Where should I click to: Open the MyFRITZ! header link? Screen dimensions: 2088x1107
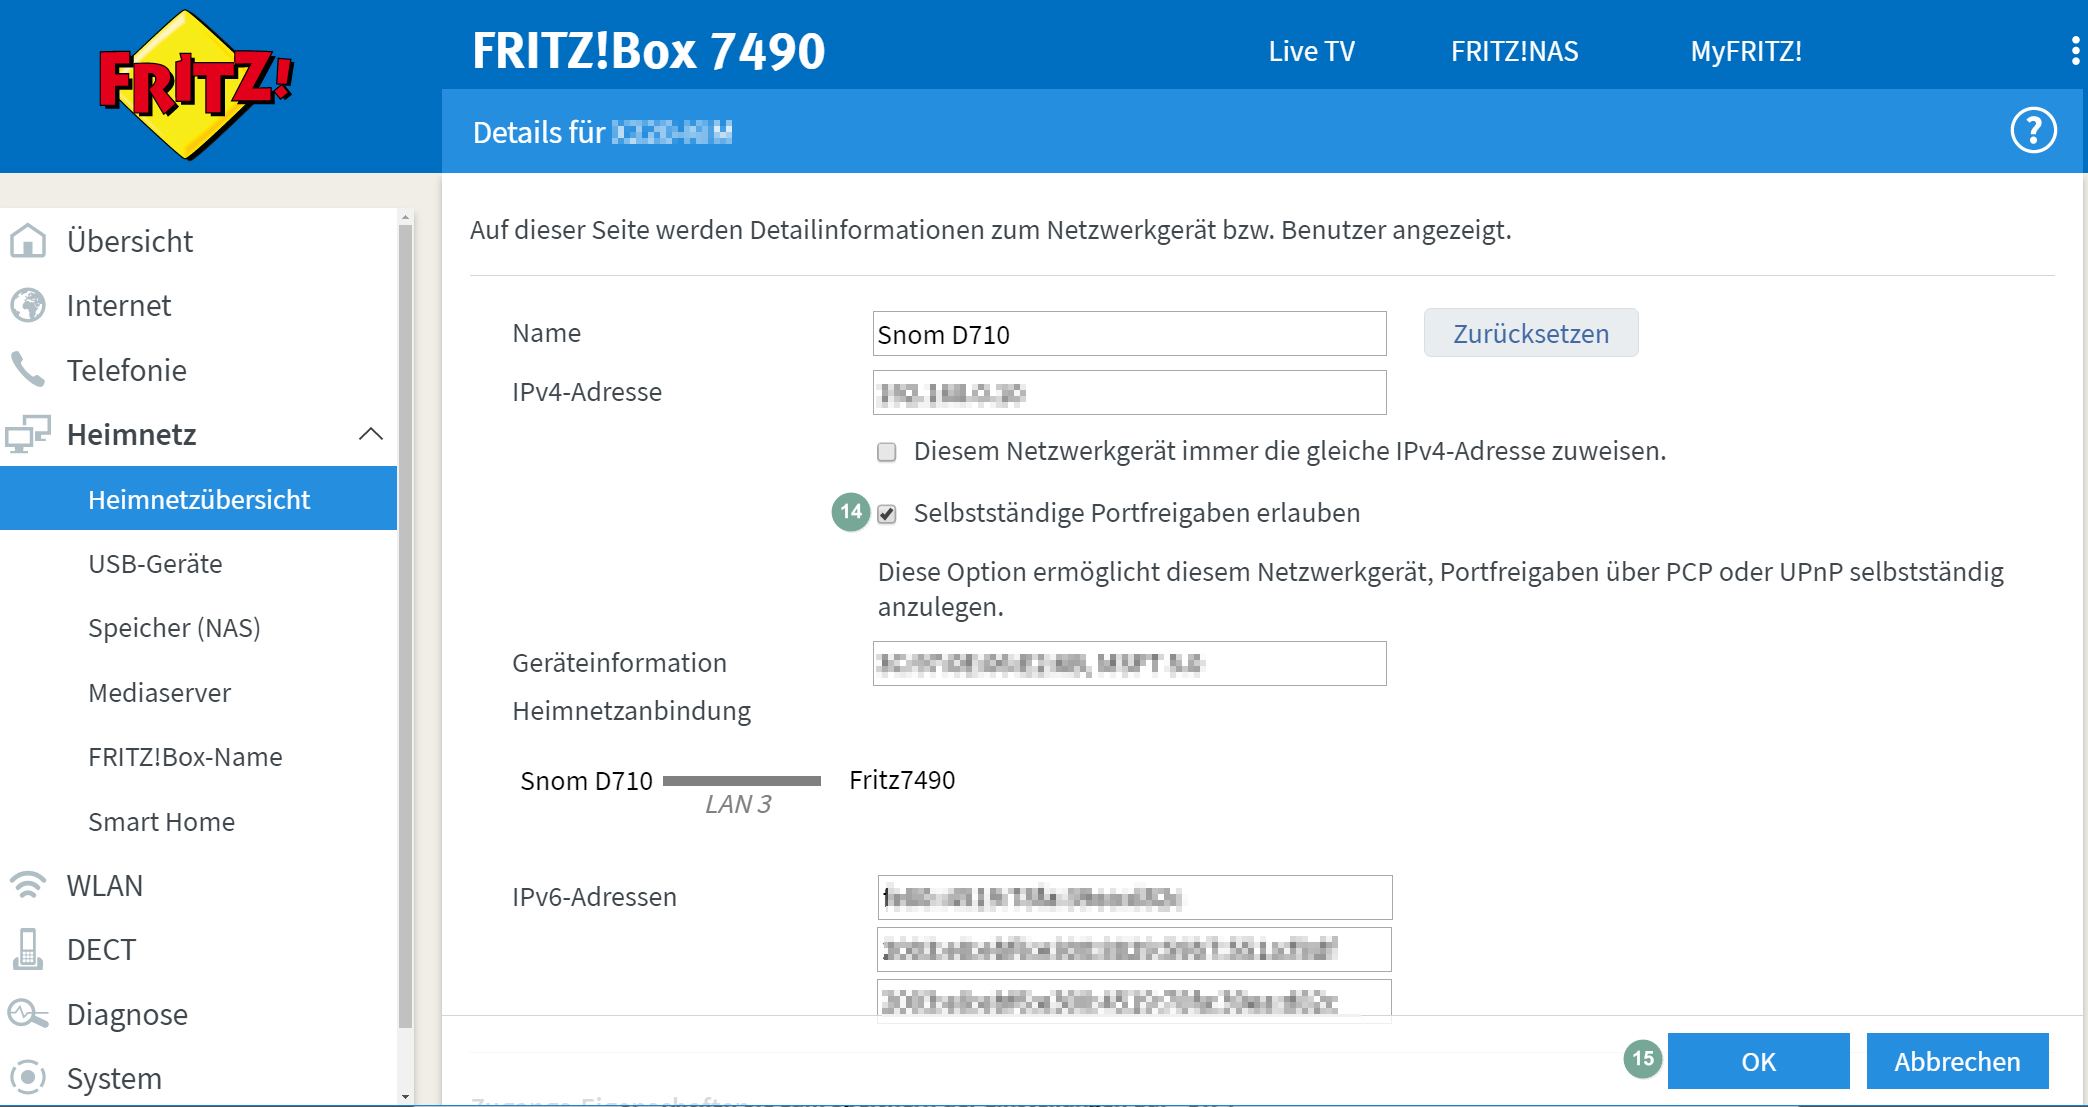(x=1746, y=51)
